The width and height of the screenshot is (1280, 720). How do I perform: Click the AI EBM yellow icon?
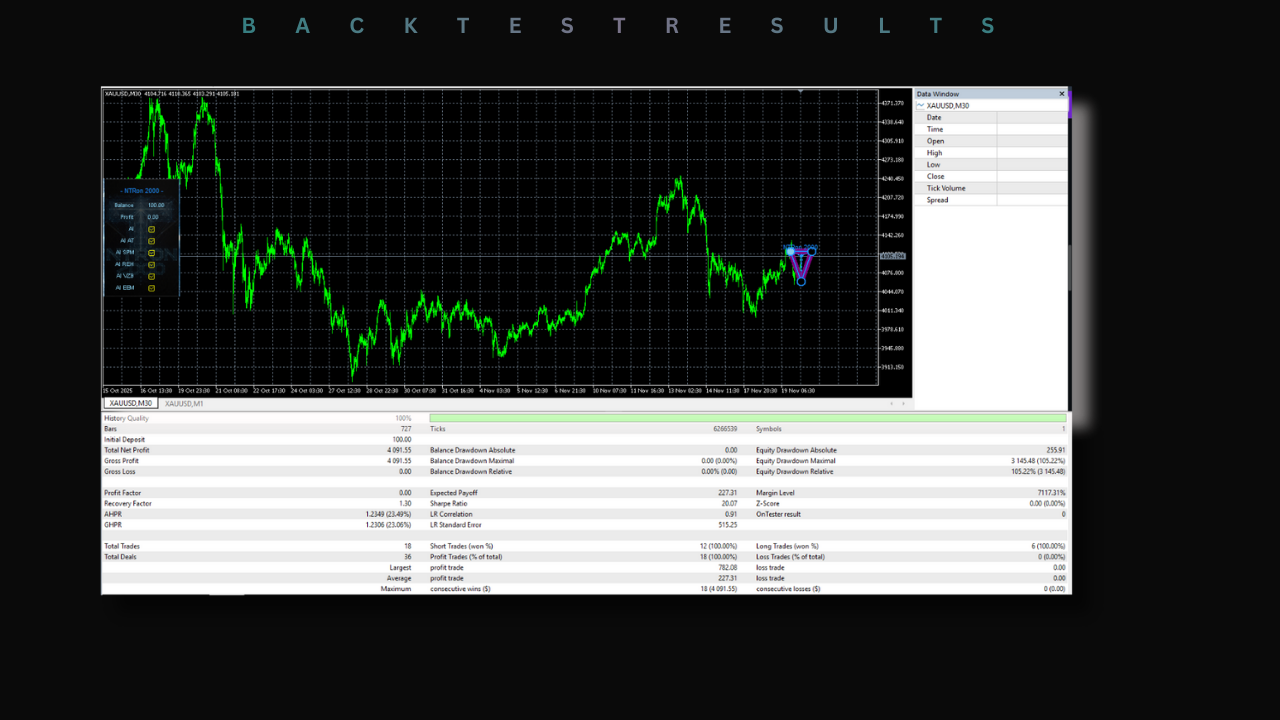point(152,288)
